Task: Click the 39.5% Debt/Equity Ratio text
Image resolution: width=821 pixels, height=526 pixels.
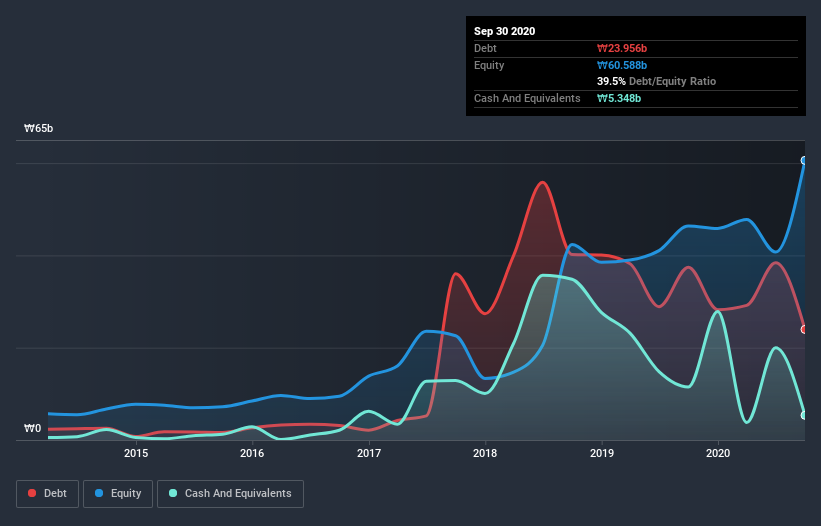Action: [x=656, y=81]
